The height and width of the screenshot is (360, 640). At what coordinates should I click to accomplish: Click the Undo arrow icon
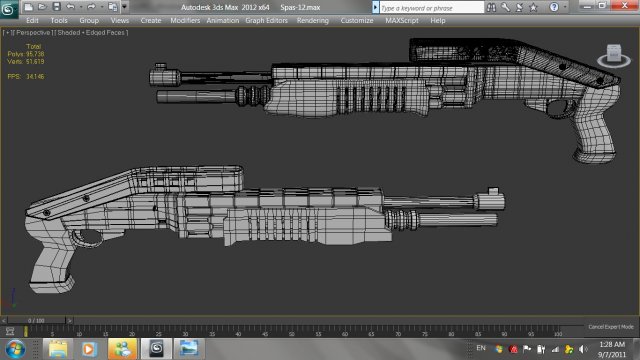point(71,7)
